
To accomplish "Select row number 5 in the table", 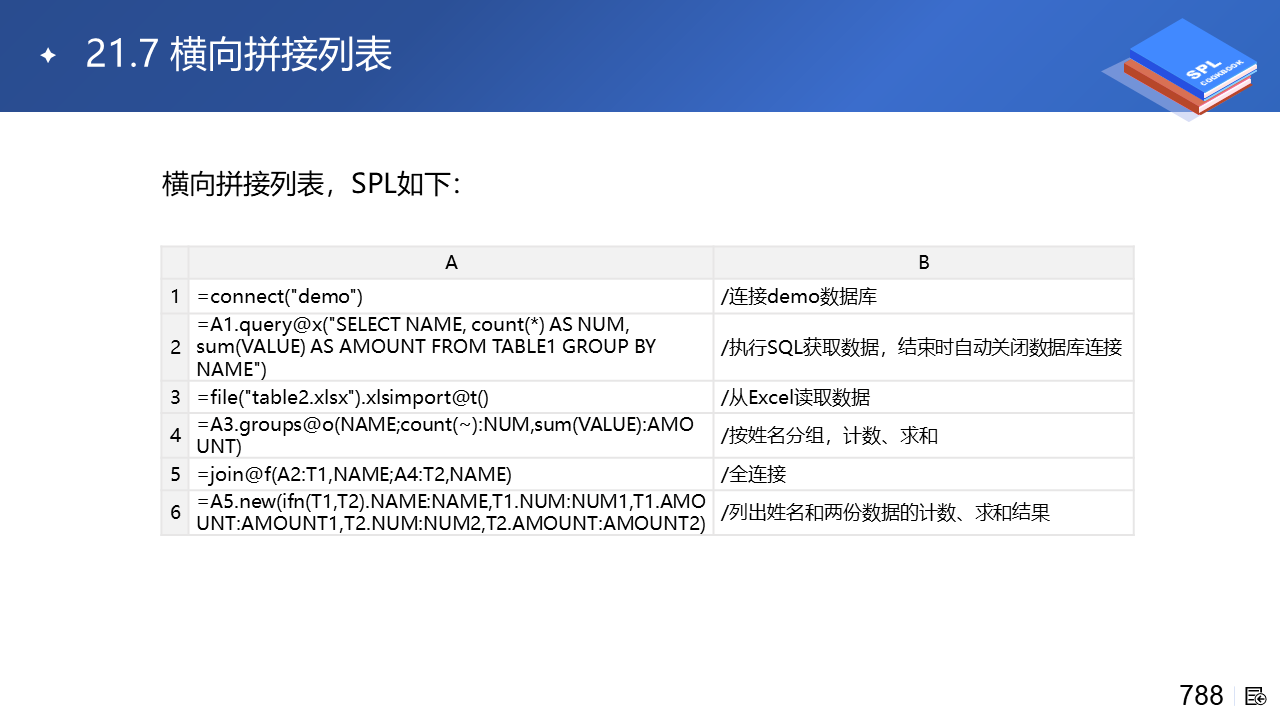I will (175, 474).
